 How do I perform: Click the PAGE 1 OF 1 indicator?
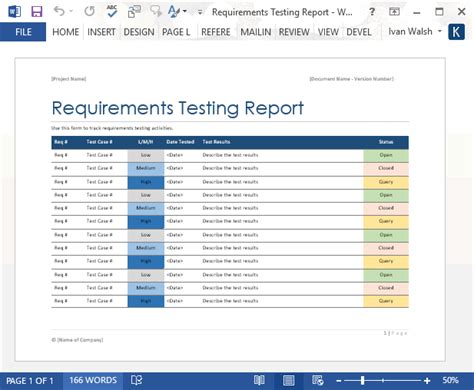point(30,381)
